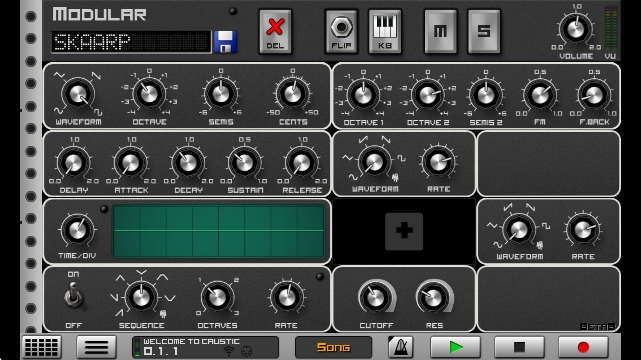Image resolution: width=641 pixels, height=360 pixels.
Task: Click the OCTAVE knob of first oscillator
Action: point(149,94)
